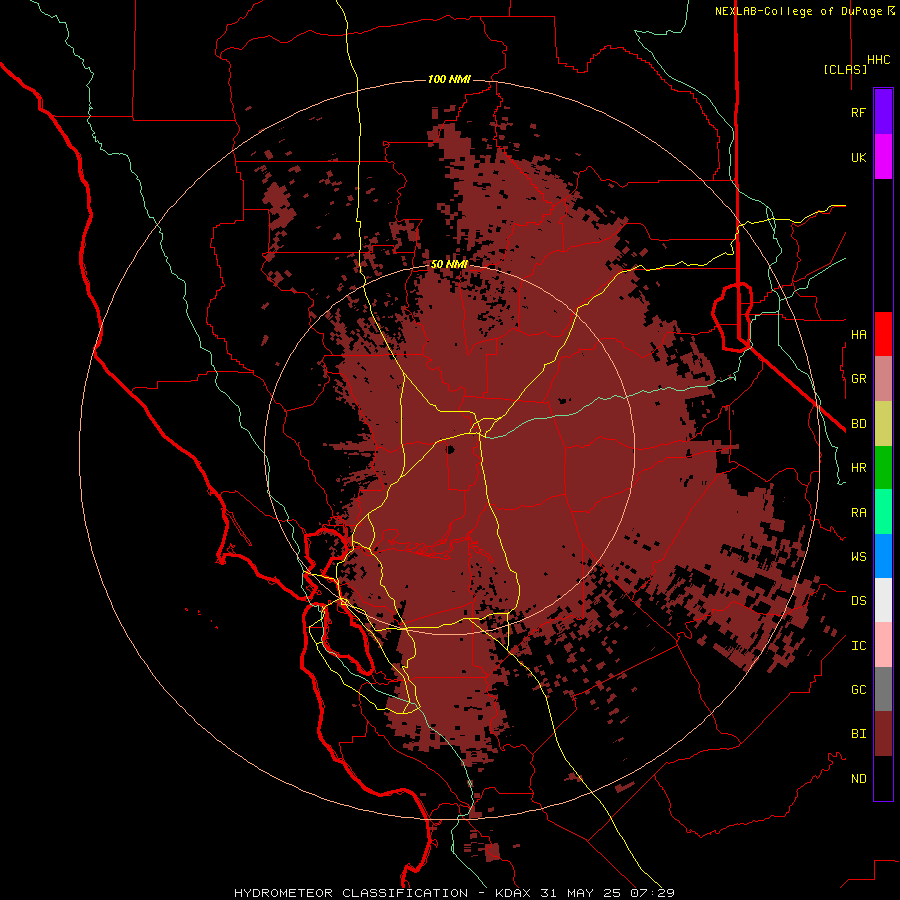Image resolution: width=900 pixels, height=900 pixels.
Task: Select the GC gray legend swatch
Action: pos(883,689)
